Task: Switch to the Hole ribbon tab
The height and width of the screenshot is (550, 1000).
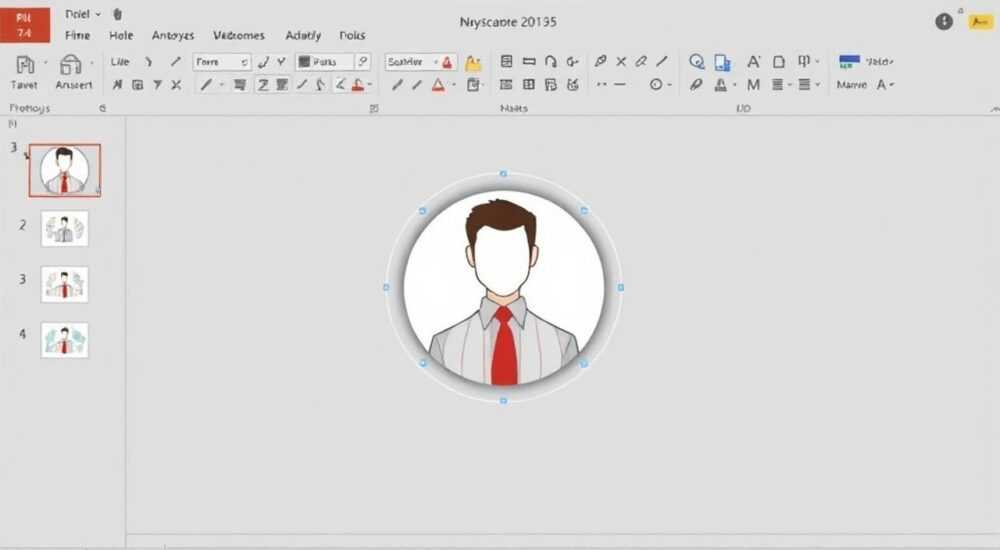Action: point(121,35)
